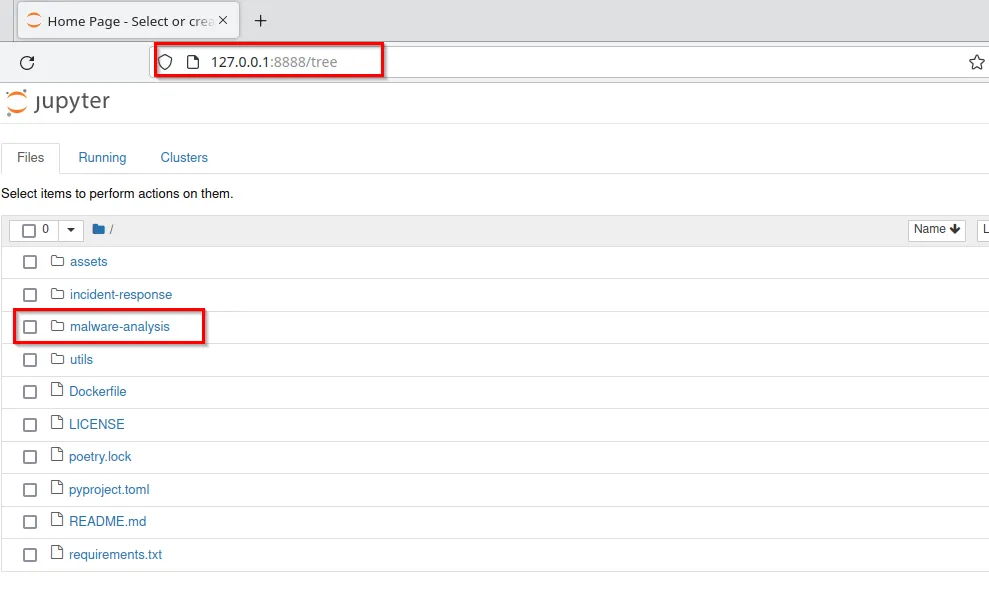Tick the checkbox beside malware-analysis

[30, 327]
